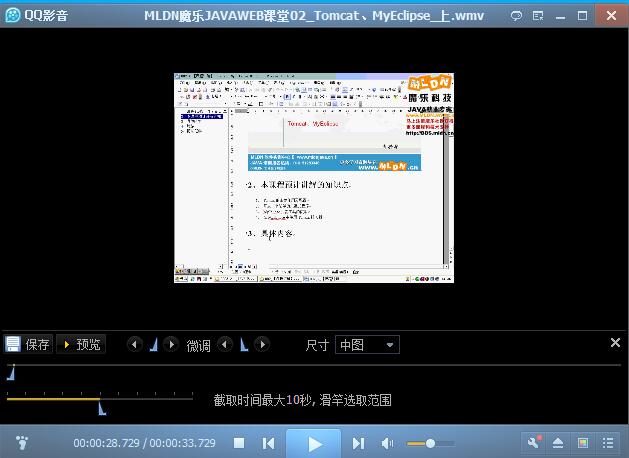629x458 pixels.
Task: Click the playback time display 00:00:28.729
Action: [106, 443]
